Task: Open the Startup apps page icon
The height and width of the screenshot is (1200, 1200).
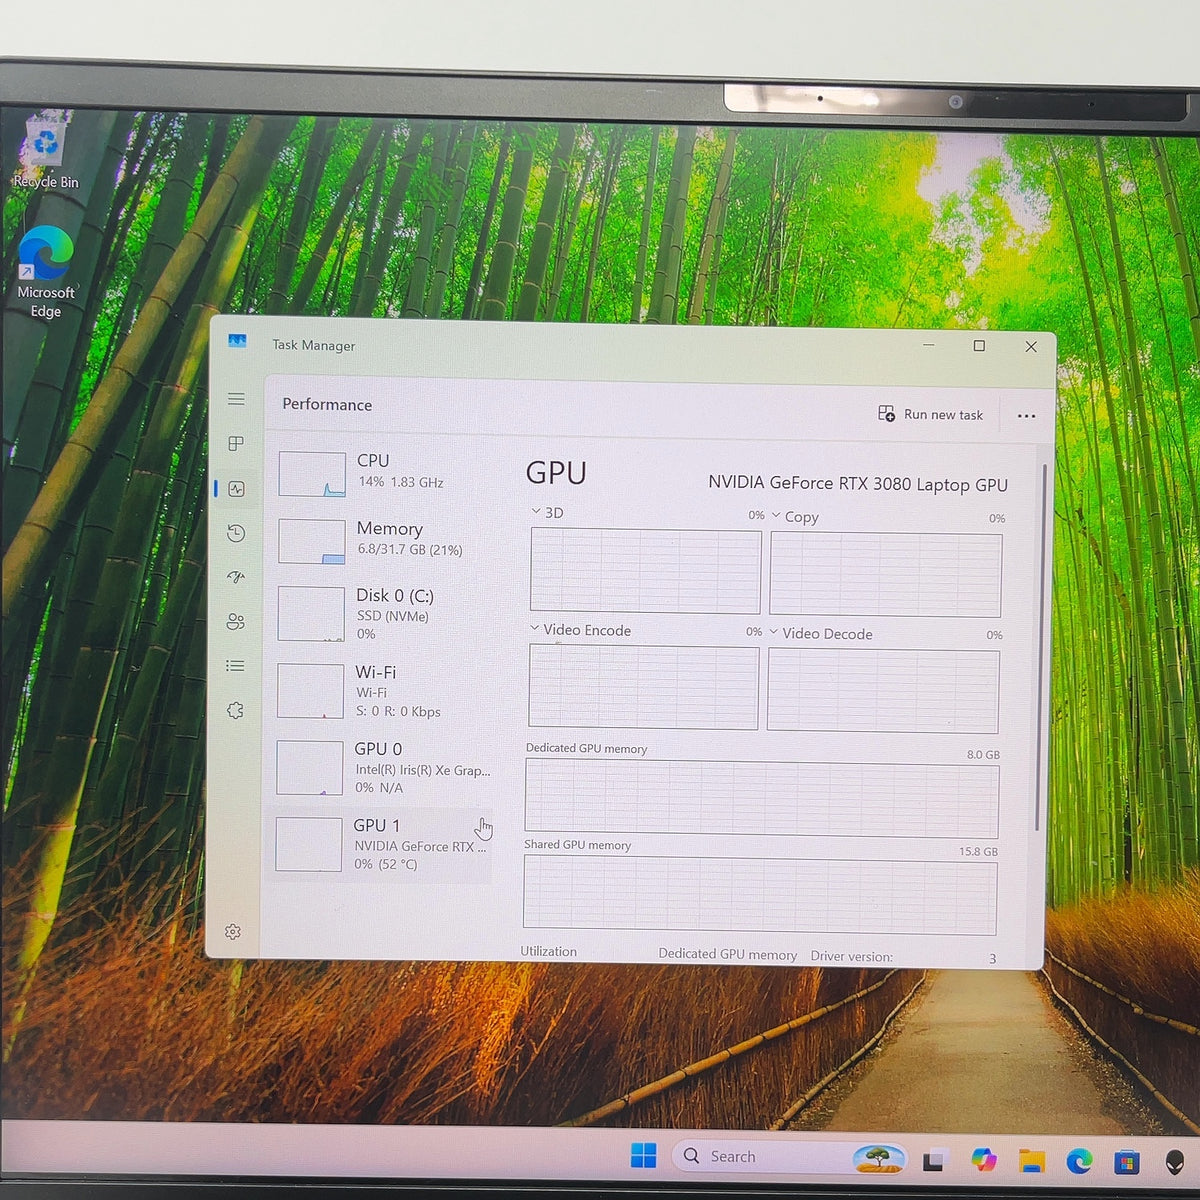Action: coord(236,577)
